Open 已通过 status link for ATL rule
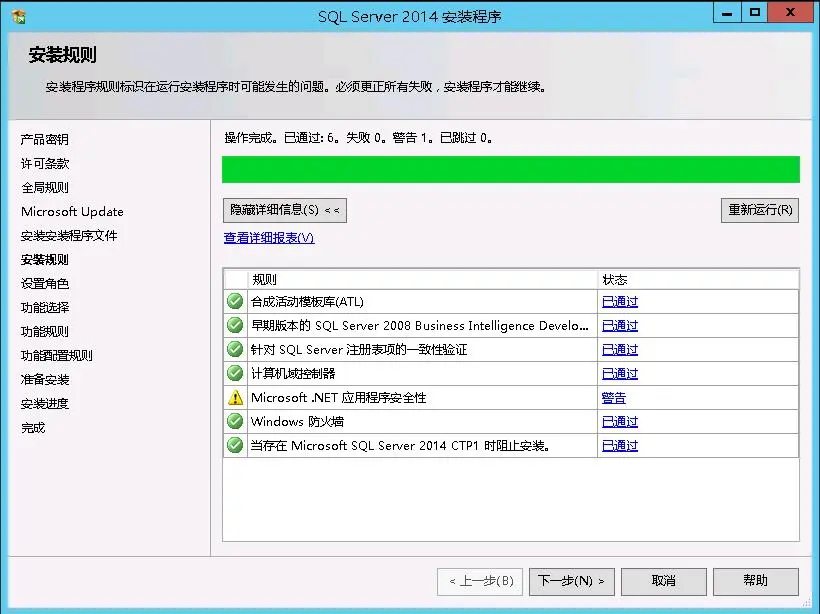The width and height of the screenshot is (820, 614). pos(620,302)
